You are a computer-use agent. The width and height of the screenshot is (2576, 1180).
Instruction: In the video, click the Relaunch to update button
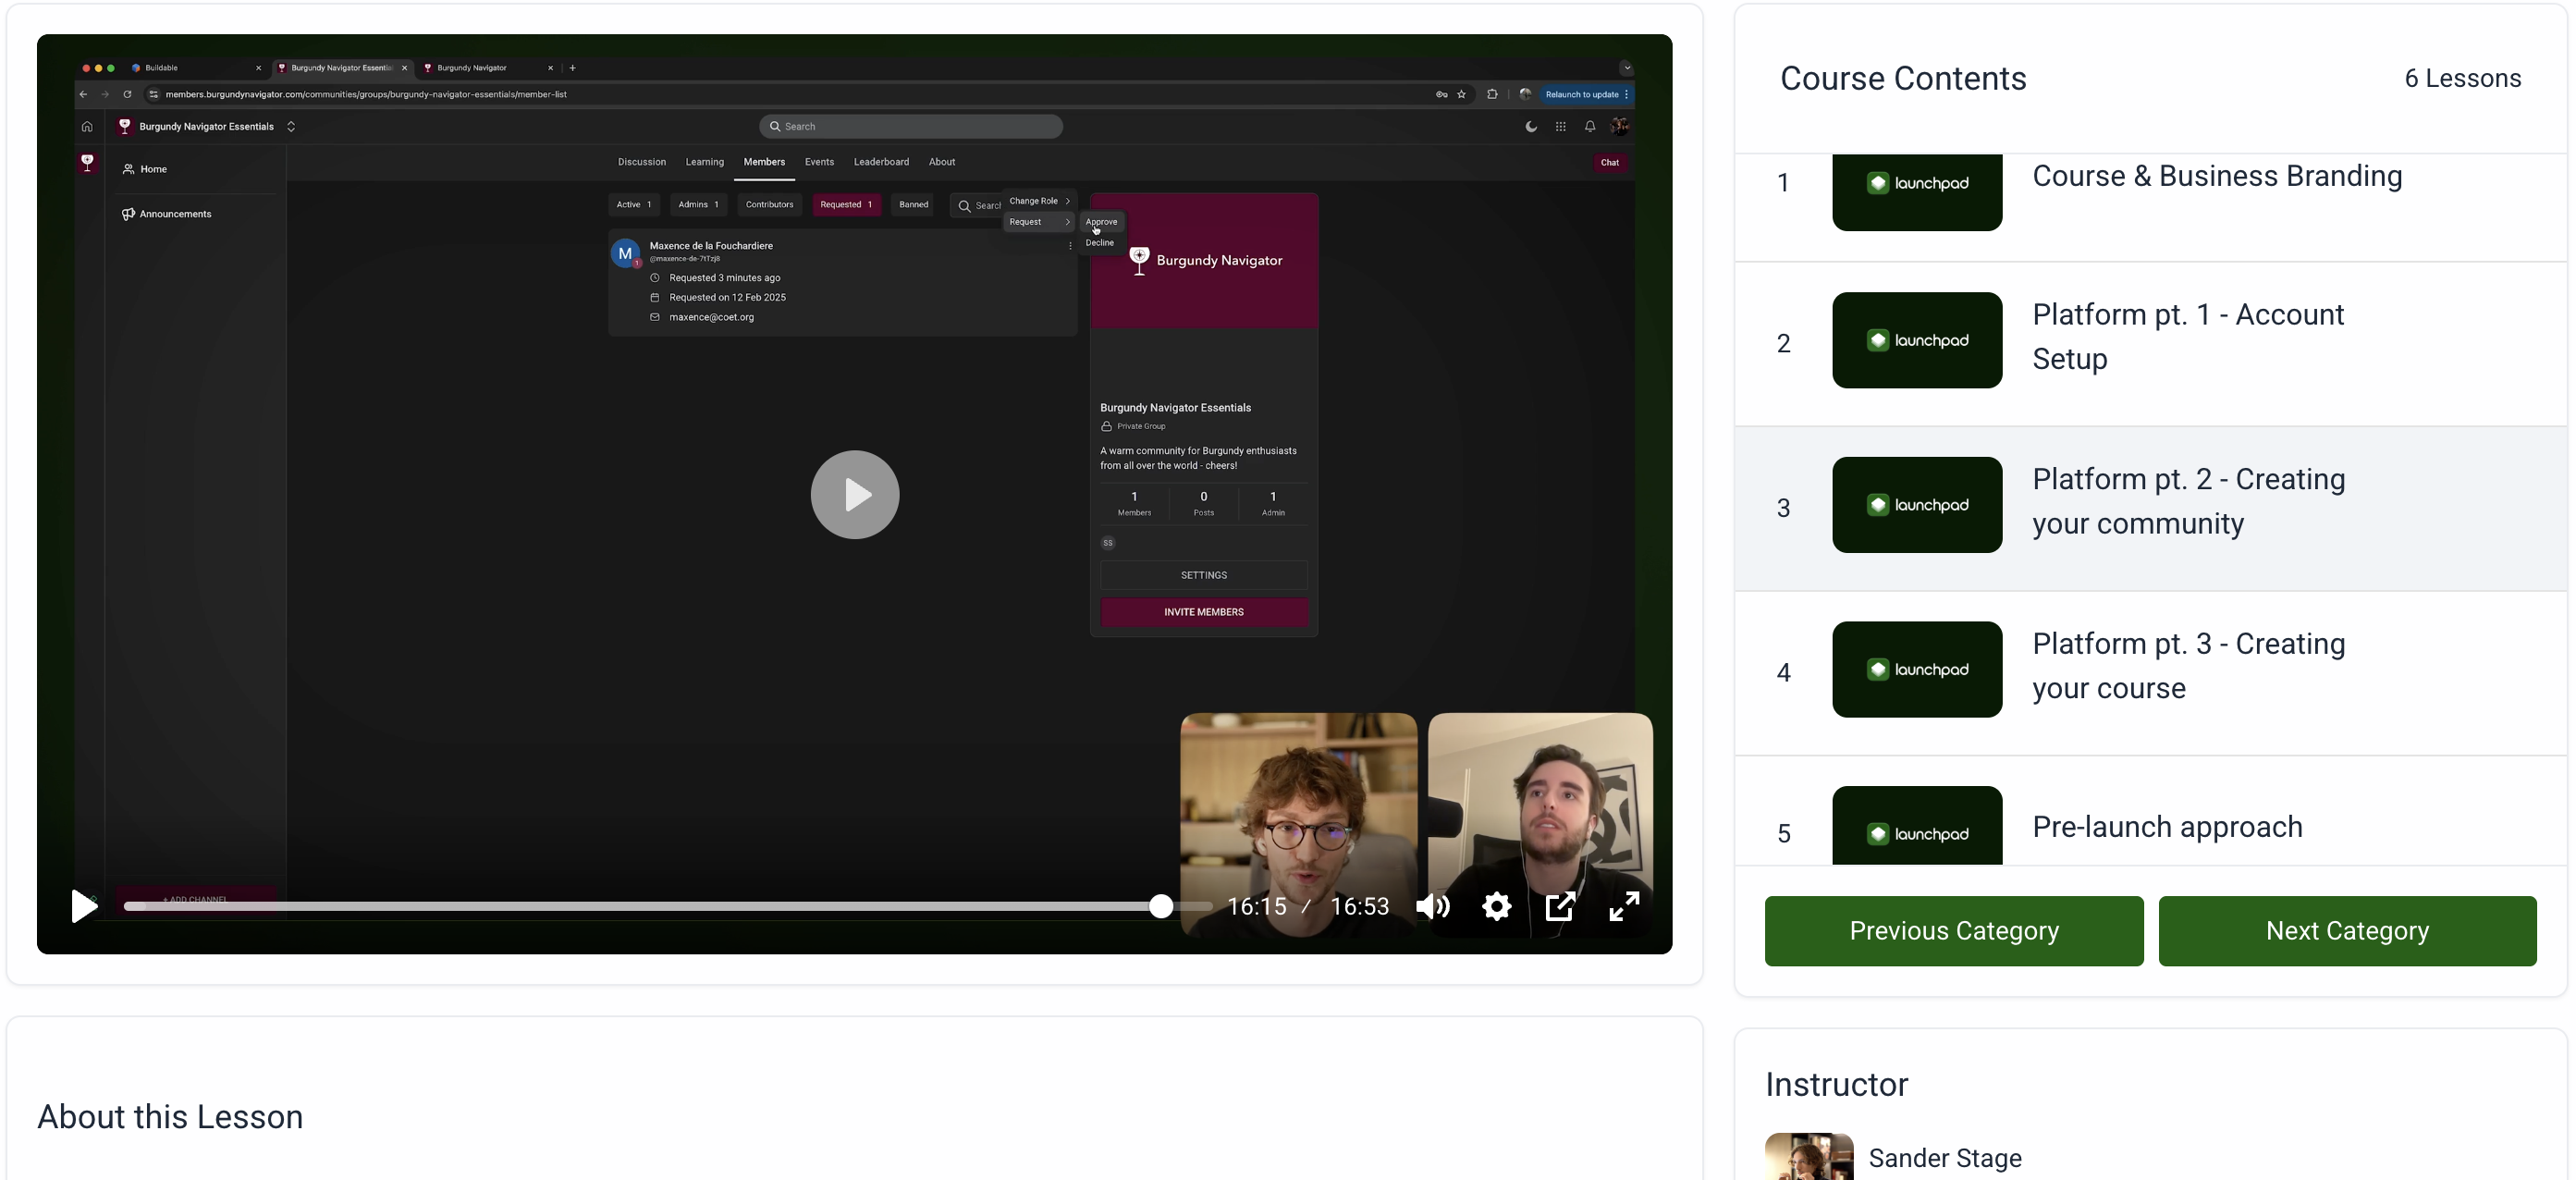tap(1586, 95)
